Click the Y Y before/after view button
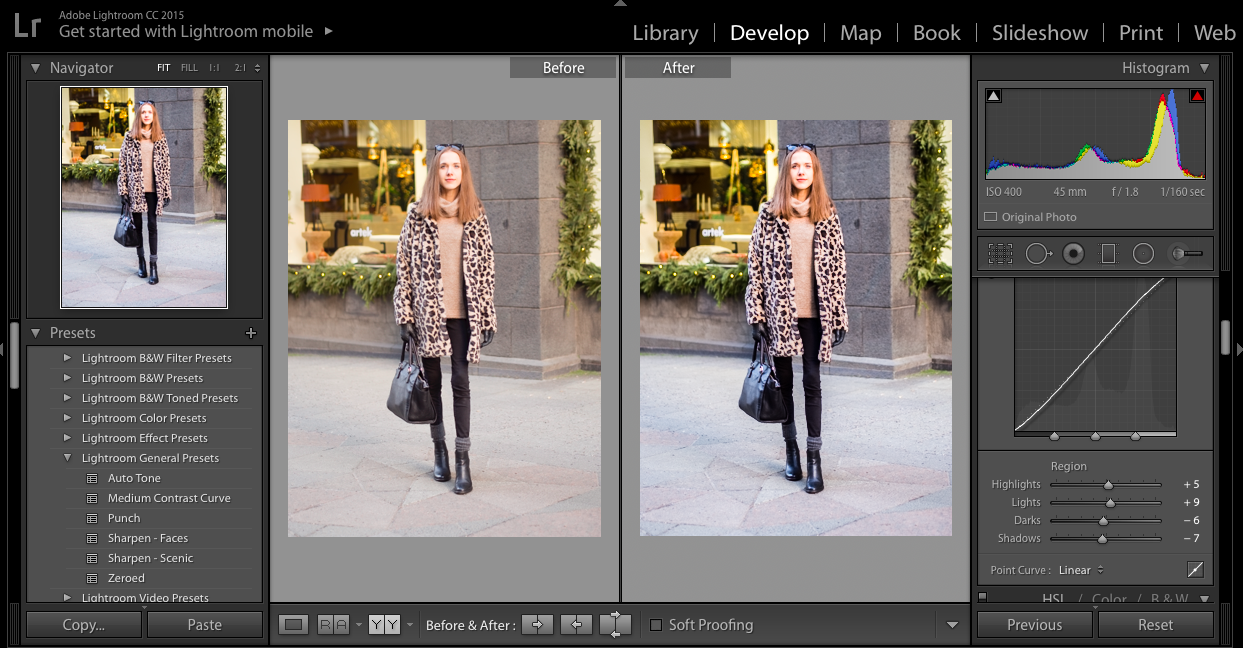1243x648 pixels. click(384, 625)
